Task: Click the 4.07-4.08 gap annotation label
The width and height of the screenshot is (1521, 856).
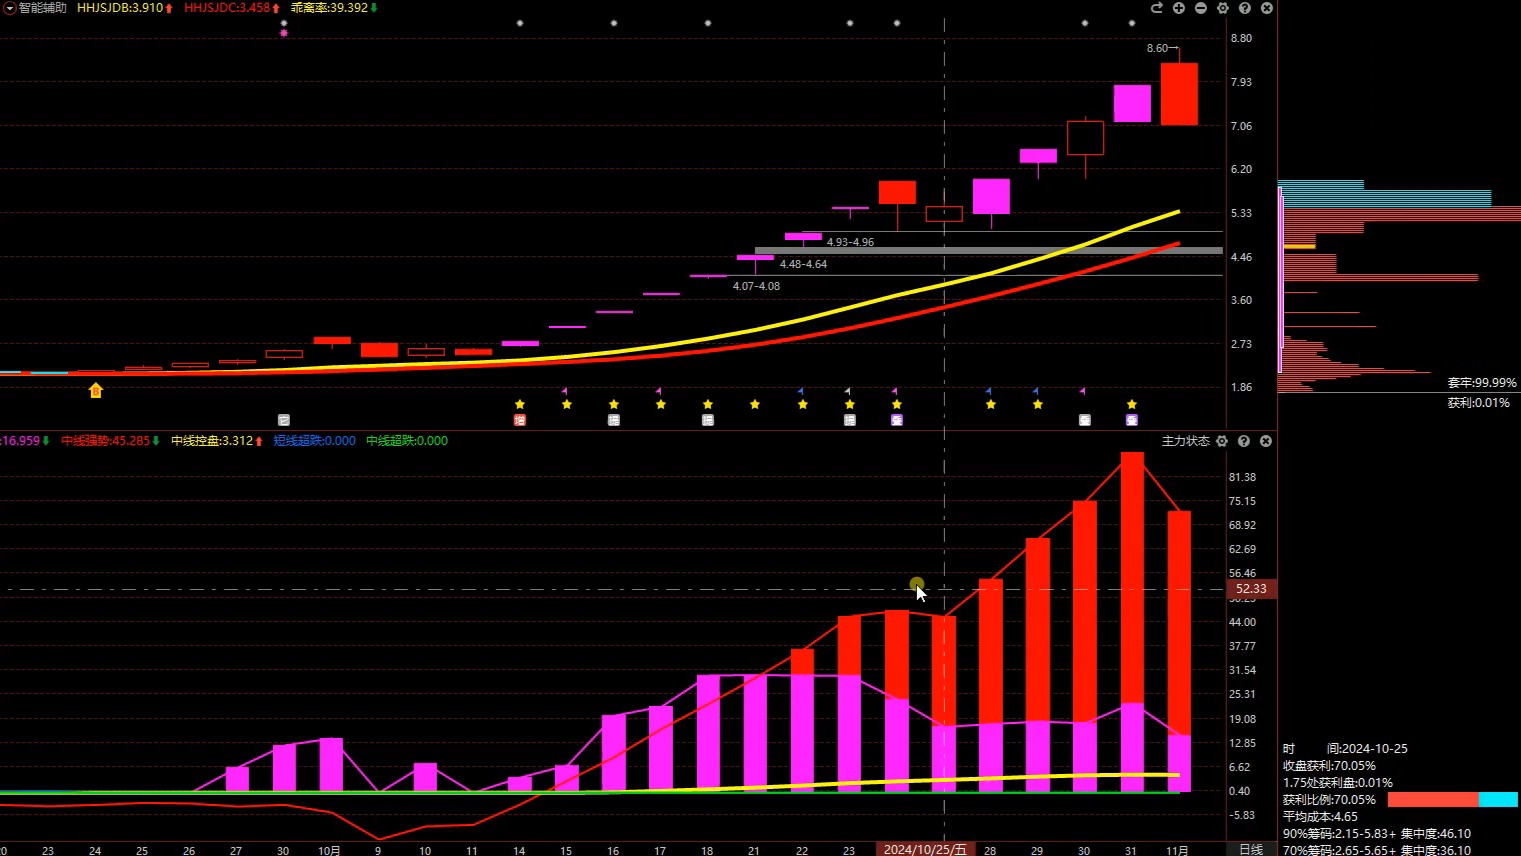Action: coord(756,286)
